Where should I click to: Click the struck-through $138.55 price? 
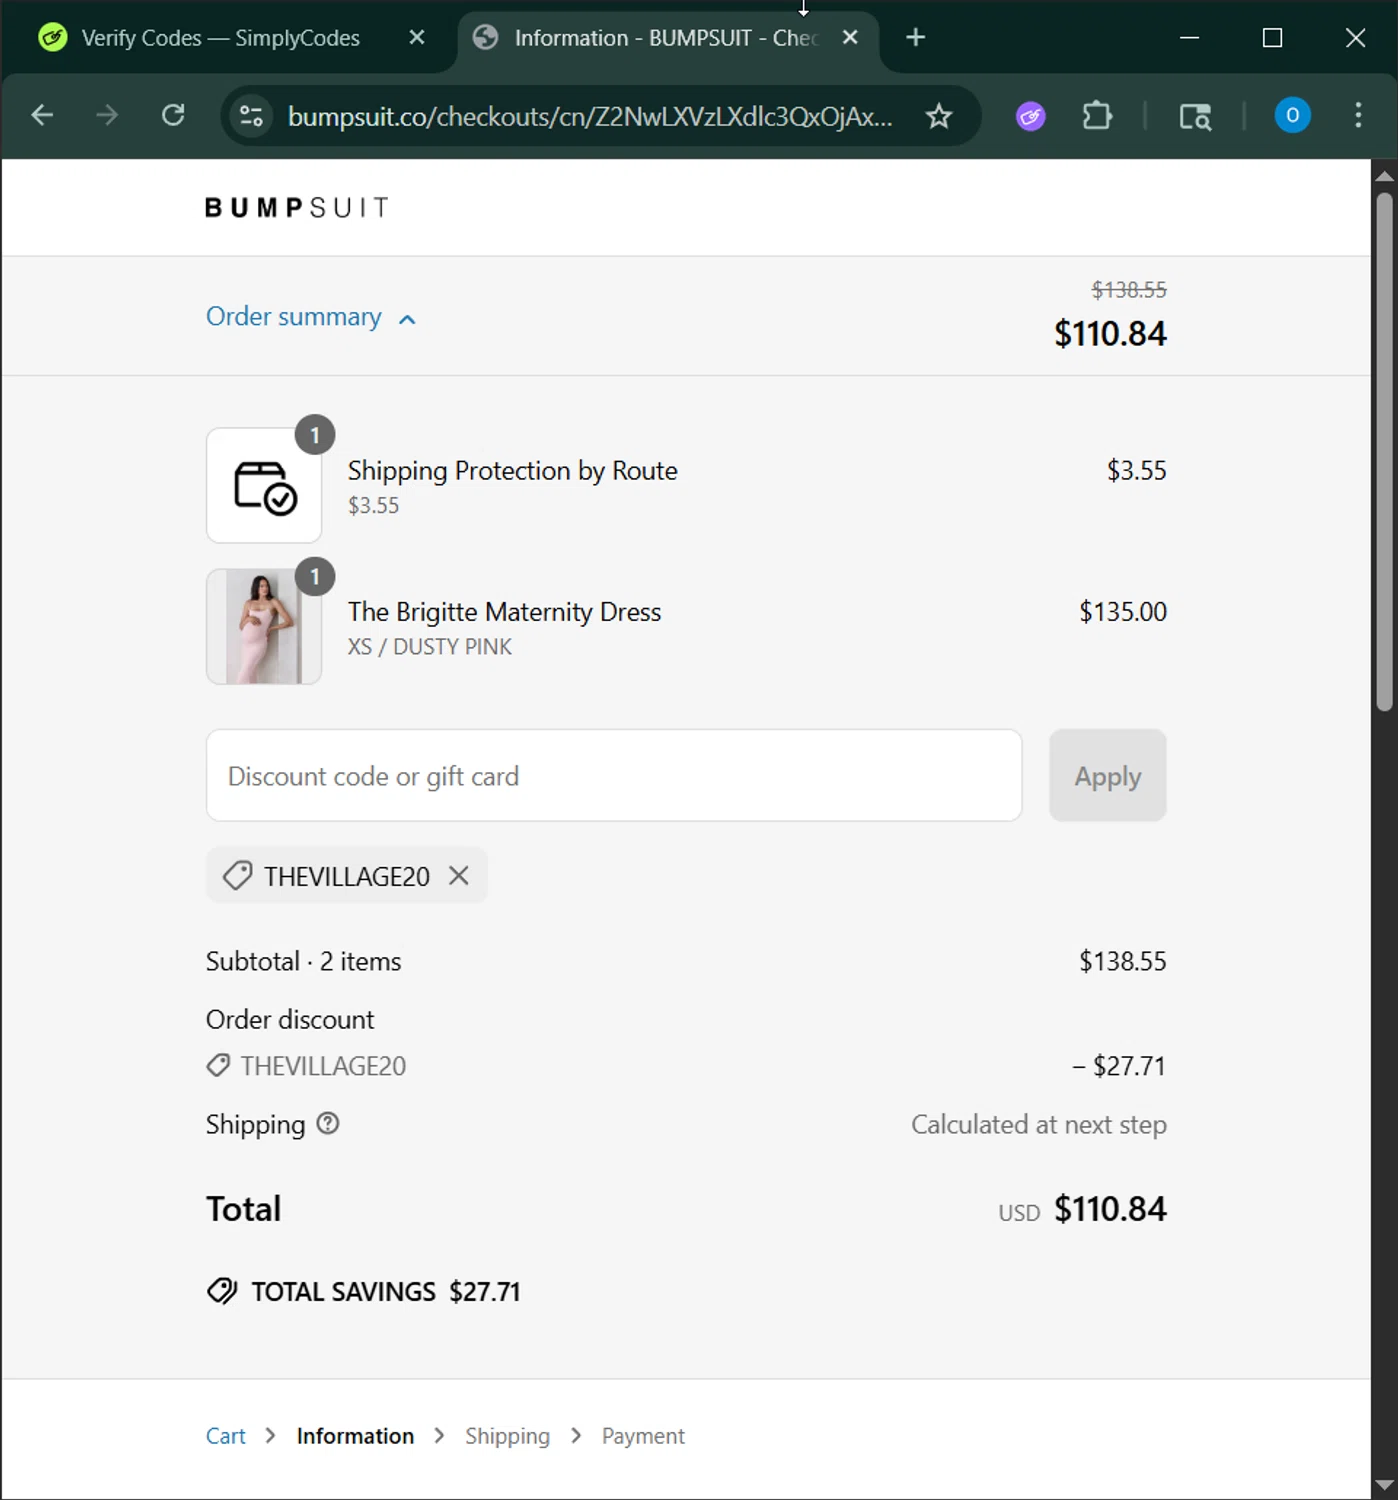tap(1129, 290)
